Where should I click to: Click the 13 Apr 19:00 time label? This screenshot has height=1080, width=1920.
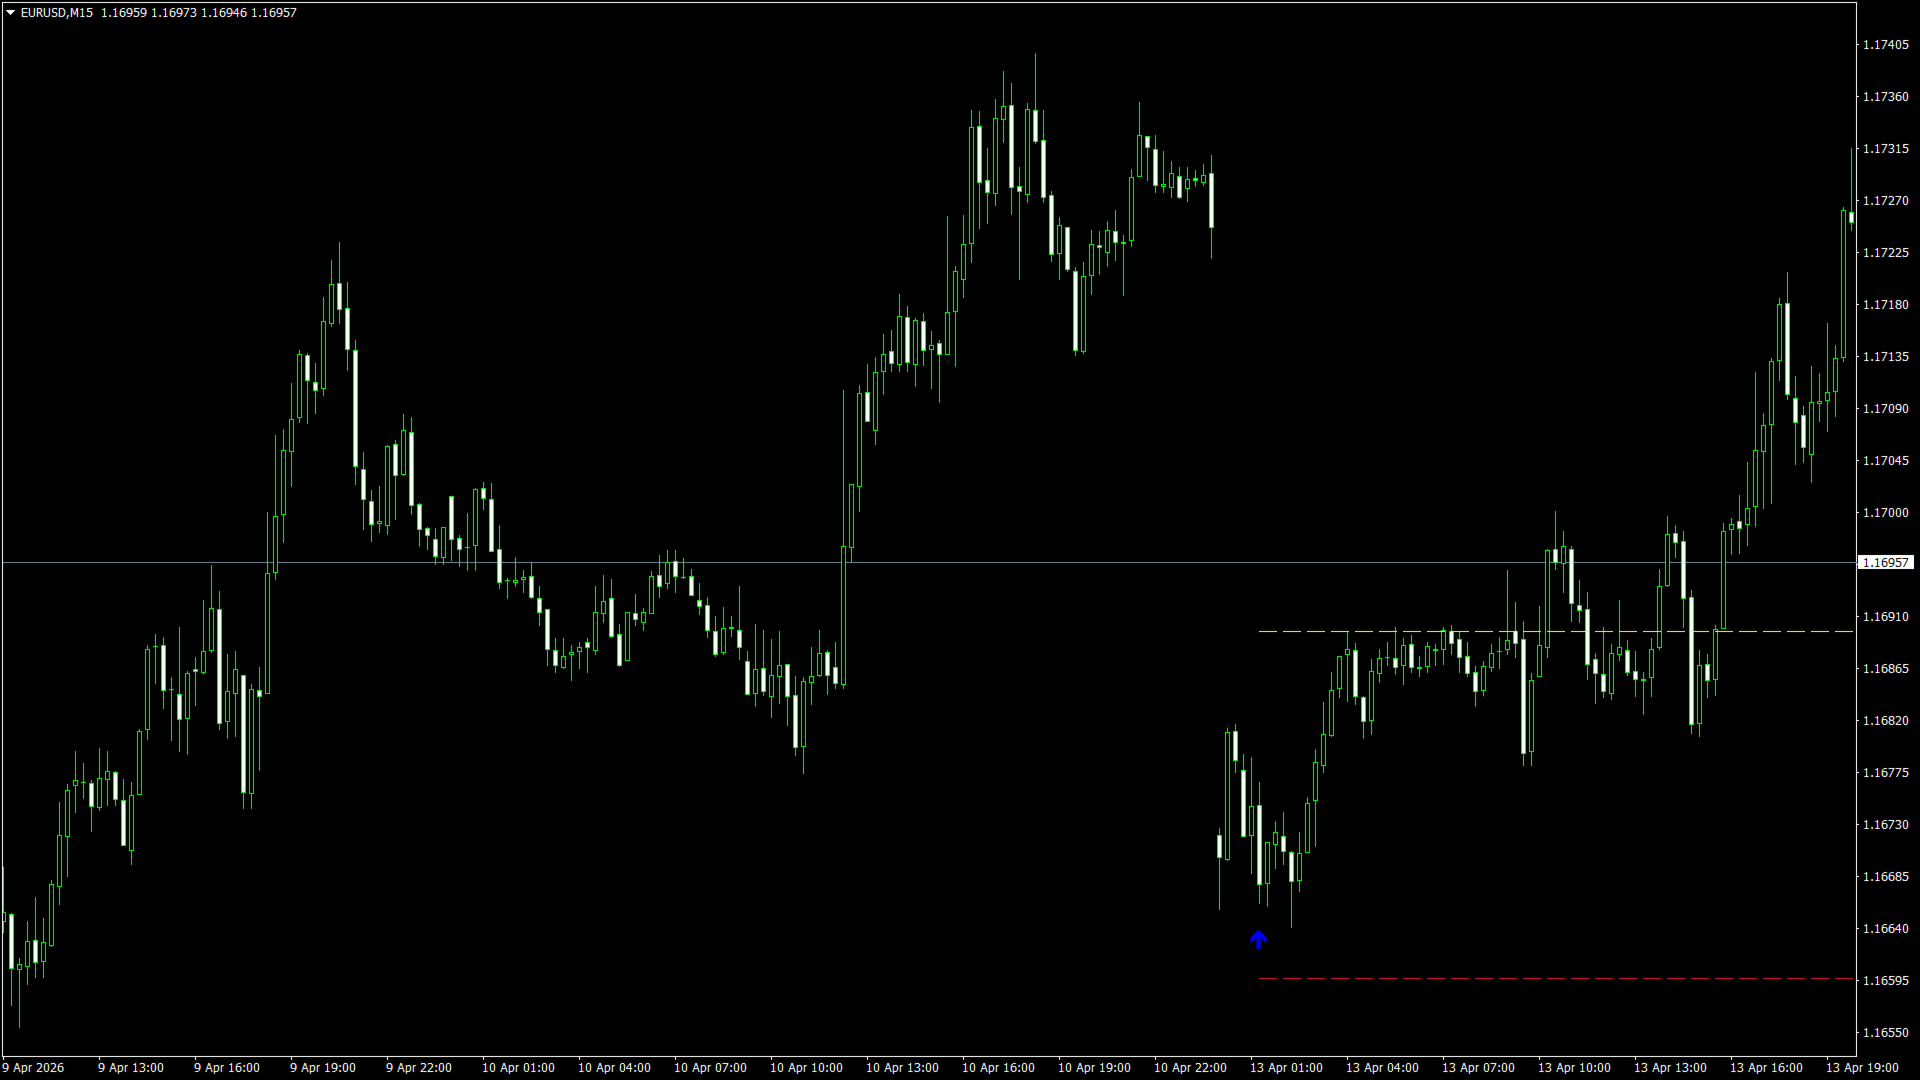[x=1862, y=1068]
